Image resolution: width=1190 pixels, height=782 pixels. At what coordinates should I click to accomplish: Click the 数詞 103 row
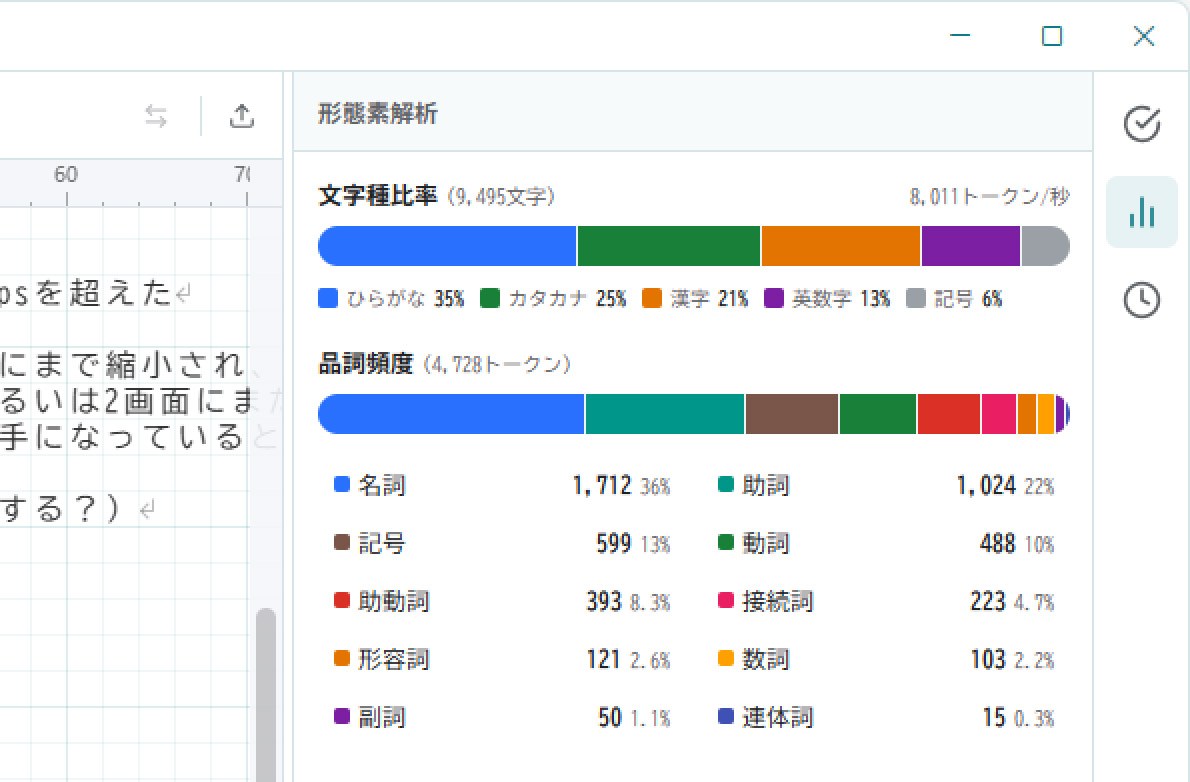tap(886, 659)
